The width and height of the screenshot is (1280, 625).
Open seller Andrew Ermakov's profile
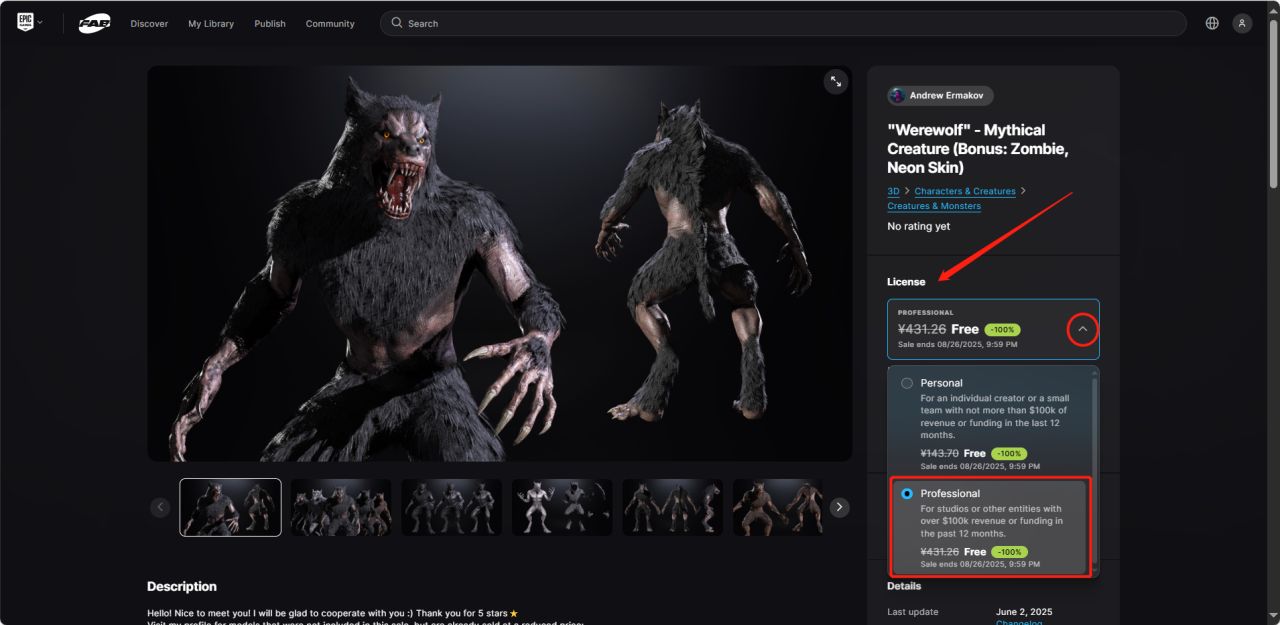pyautogui.click(x=940, y=95)
